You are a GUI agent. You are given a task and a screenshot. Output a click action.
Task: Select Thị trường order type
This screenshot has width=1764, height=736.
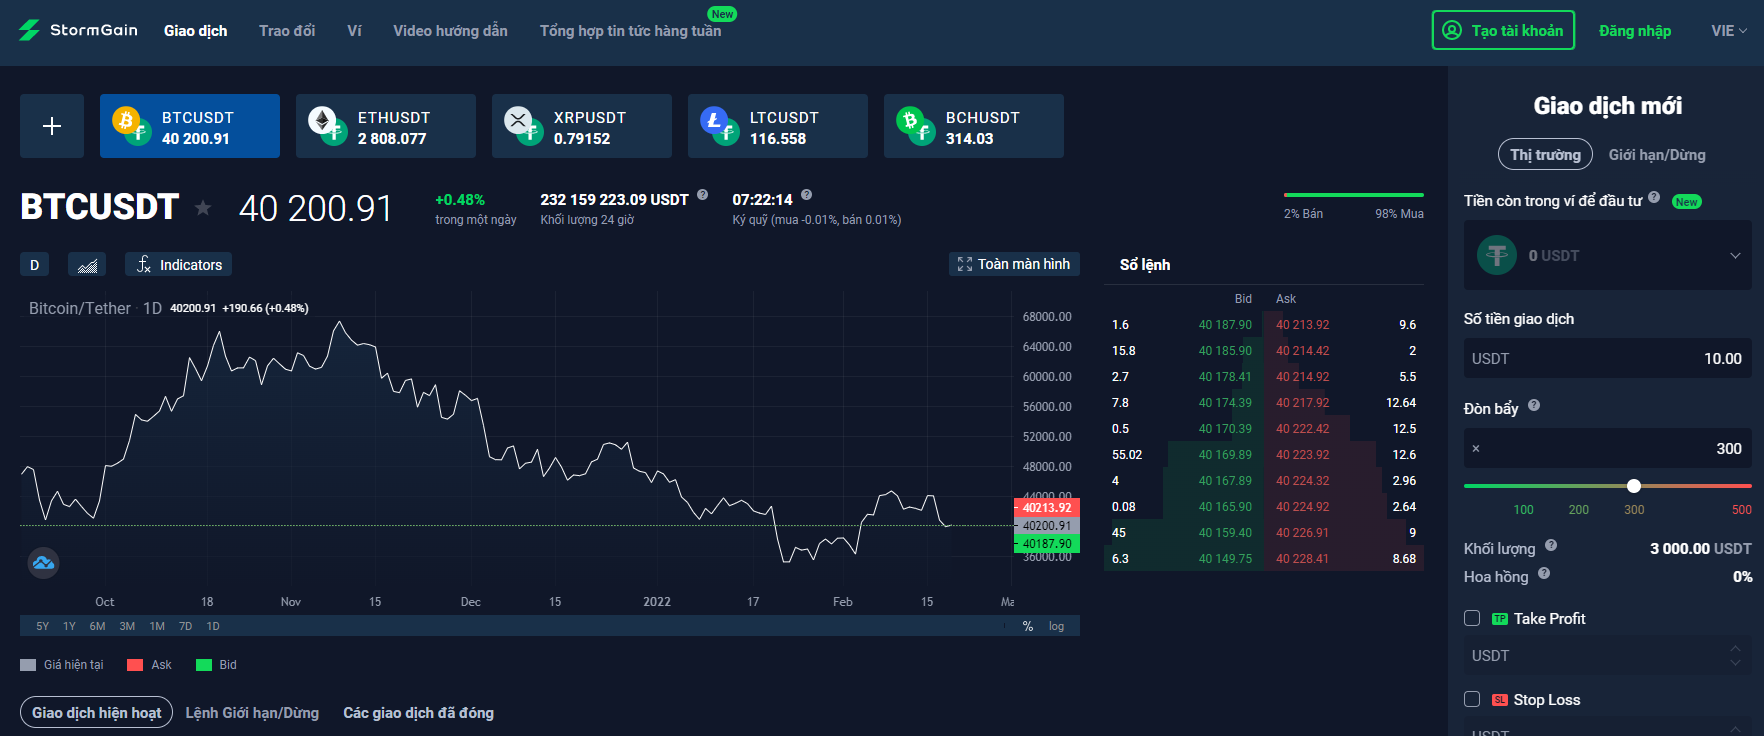(x=1545, y=154)
